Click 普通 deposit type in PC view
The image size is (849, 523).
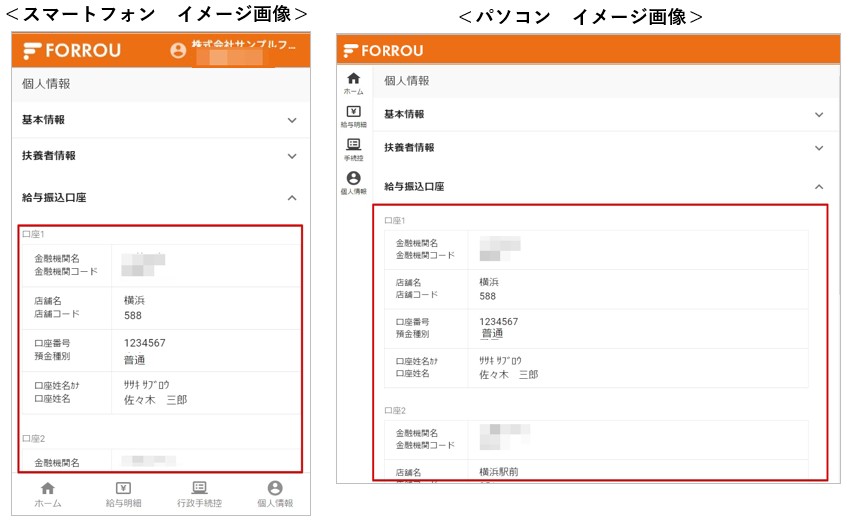pos(492,334)
